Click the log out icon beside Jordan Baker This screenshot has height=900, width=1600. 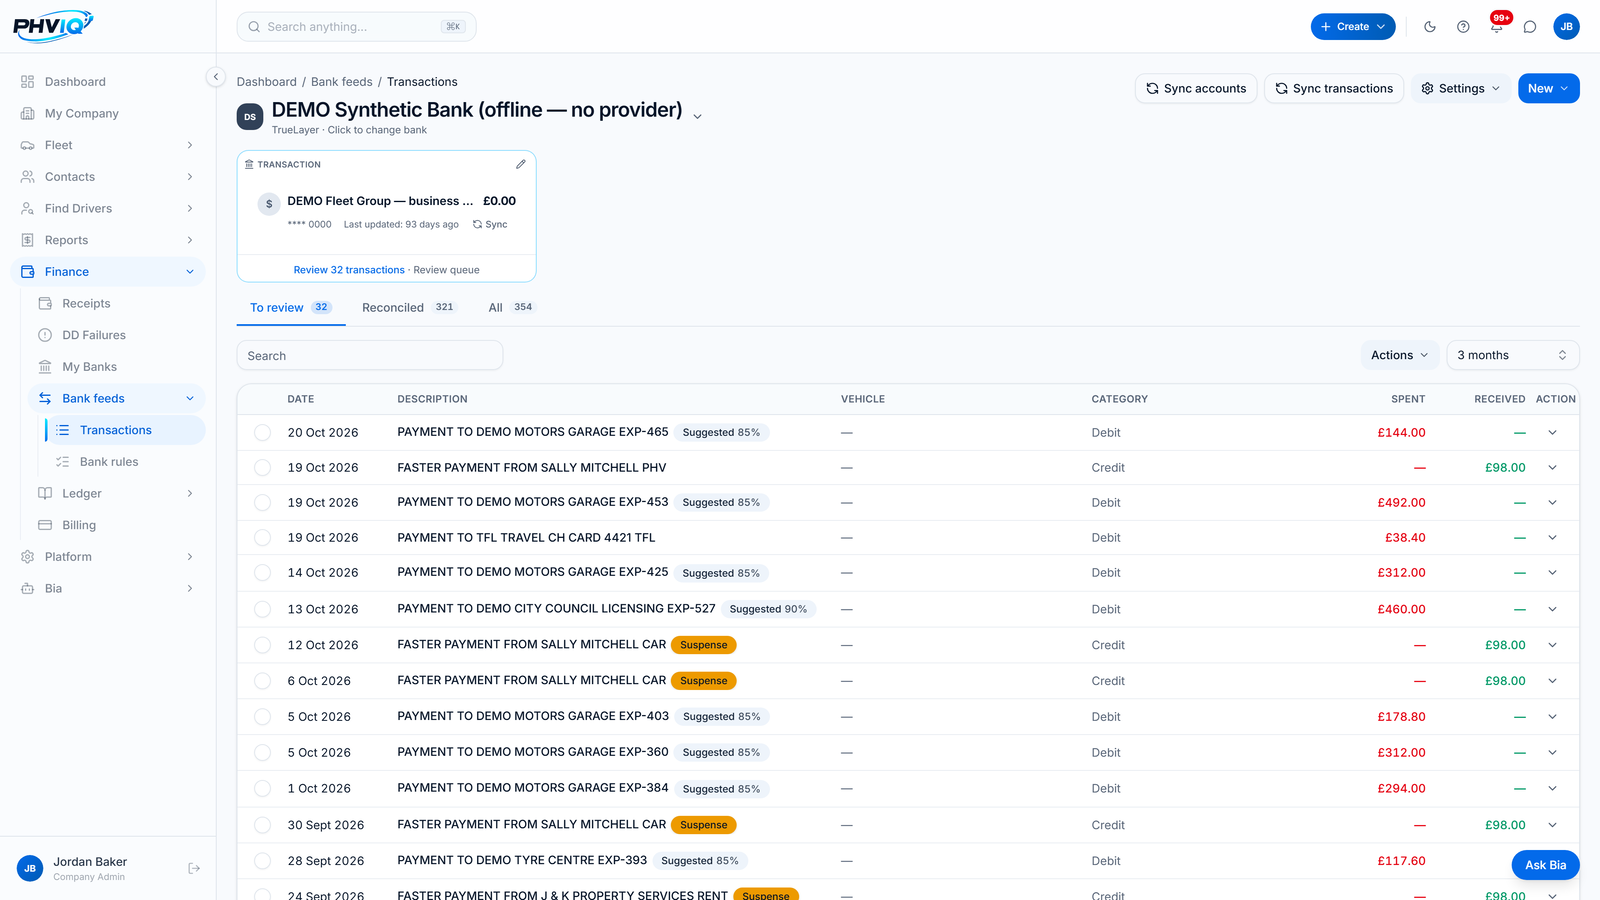click(194, 868)
